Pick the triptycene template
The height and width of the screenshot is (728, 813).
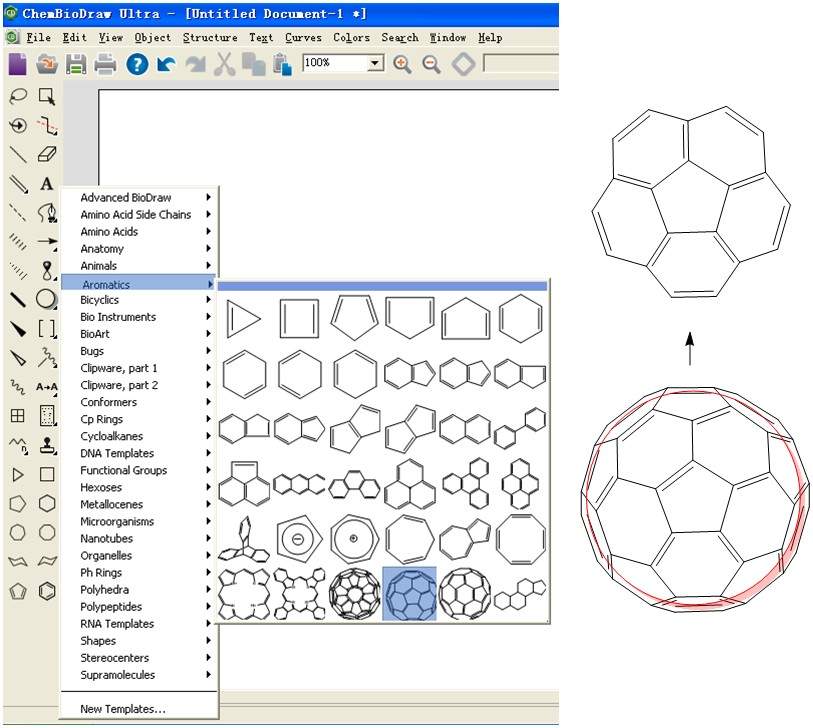(x=244, y=539)
